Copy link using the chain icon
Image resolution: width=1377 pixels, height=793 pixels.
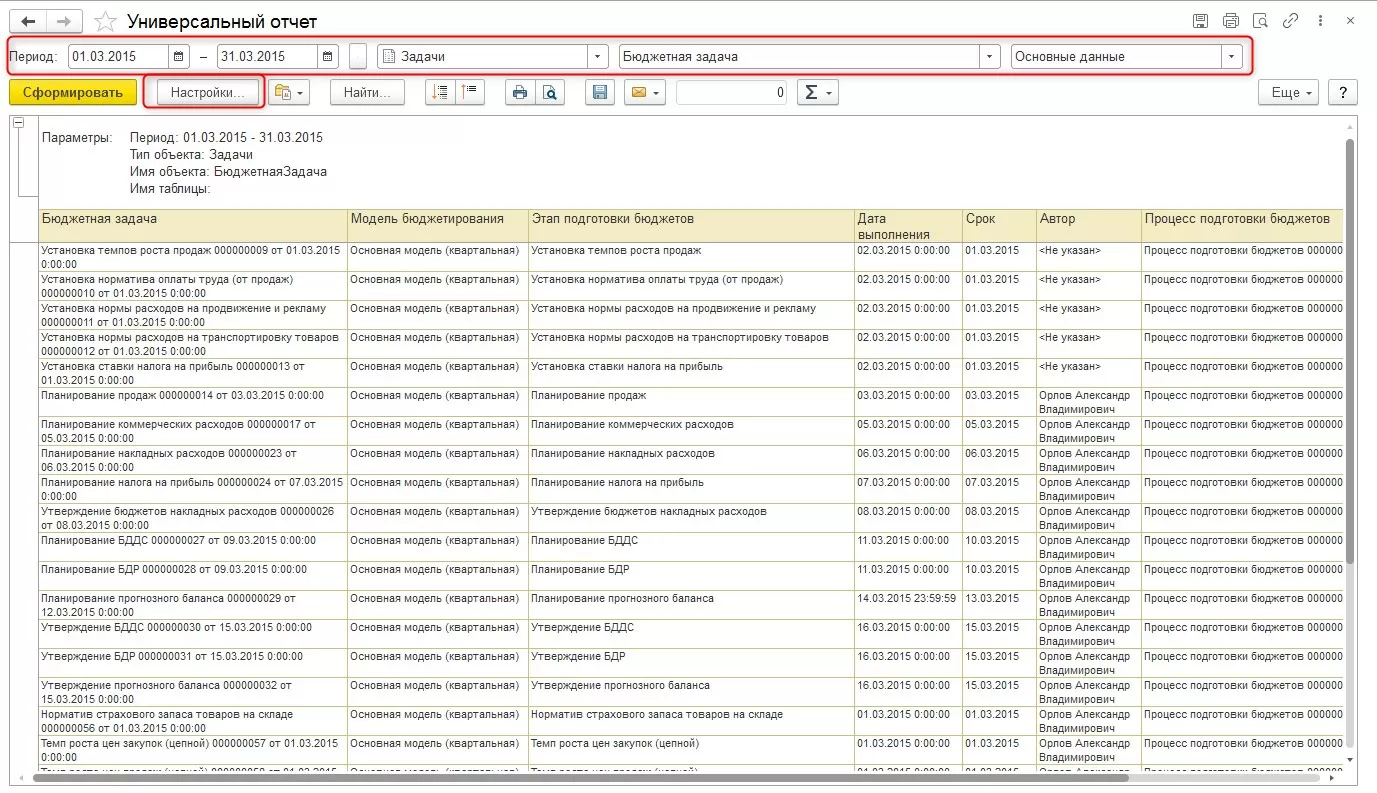click(1290, 21)
